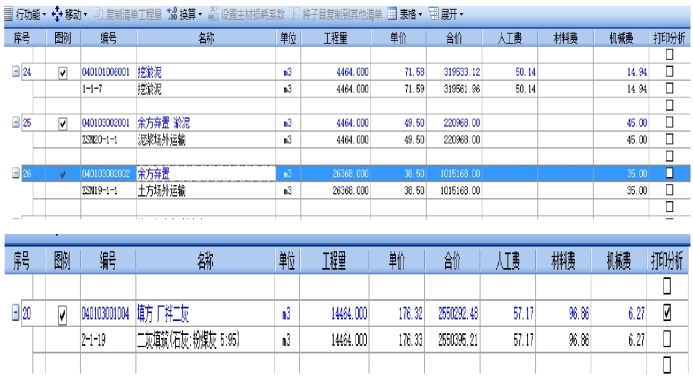Click the 设置主材损耗系数 toolbar label
Image resolution: width=693 pixels, height=385 pixels.
(x=253, y=15)
